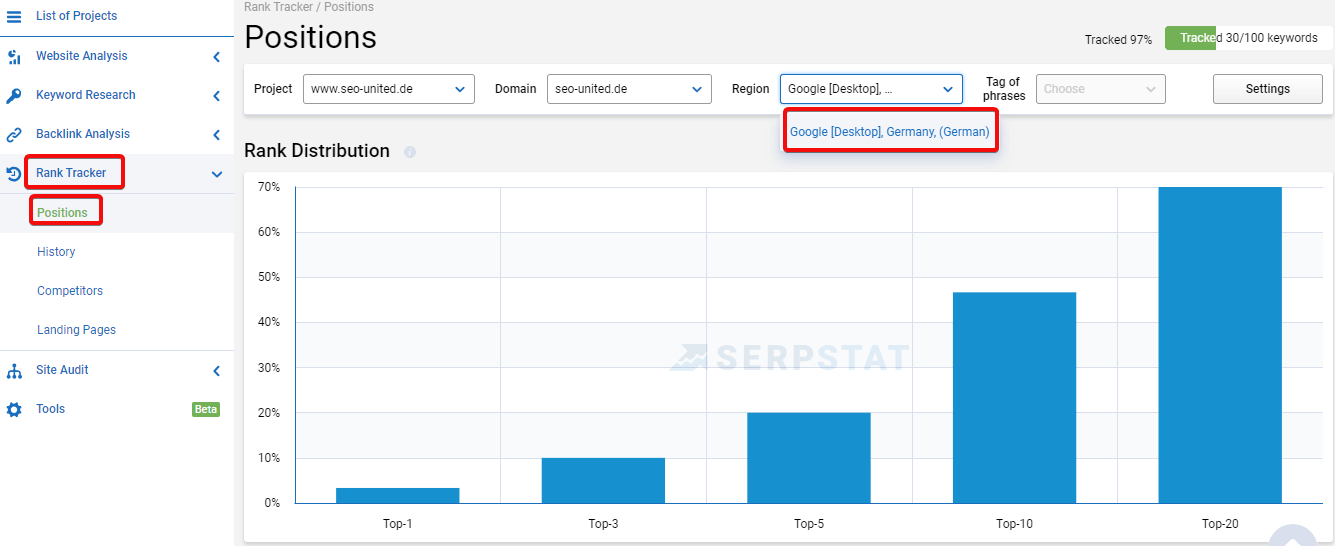Click the Rank Tracker breadcrumb link
1335x546 pixels.
pyautogui.click(x=277, y=7)
